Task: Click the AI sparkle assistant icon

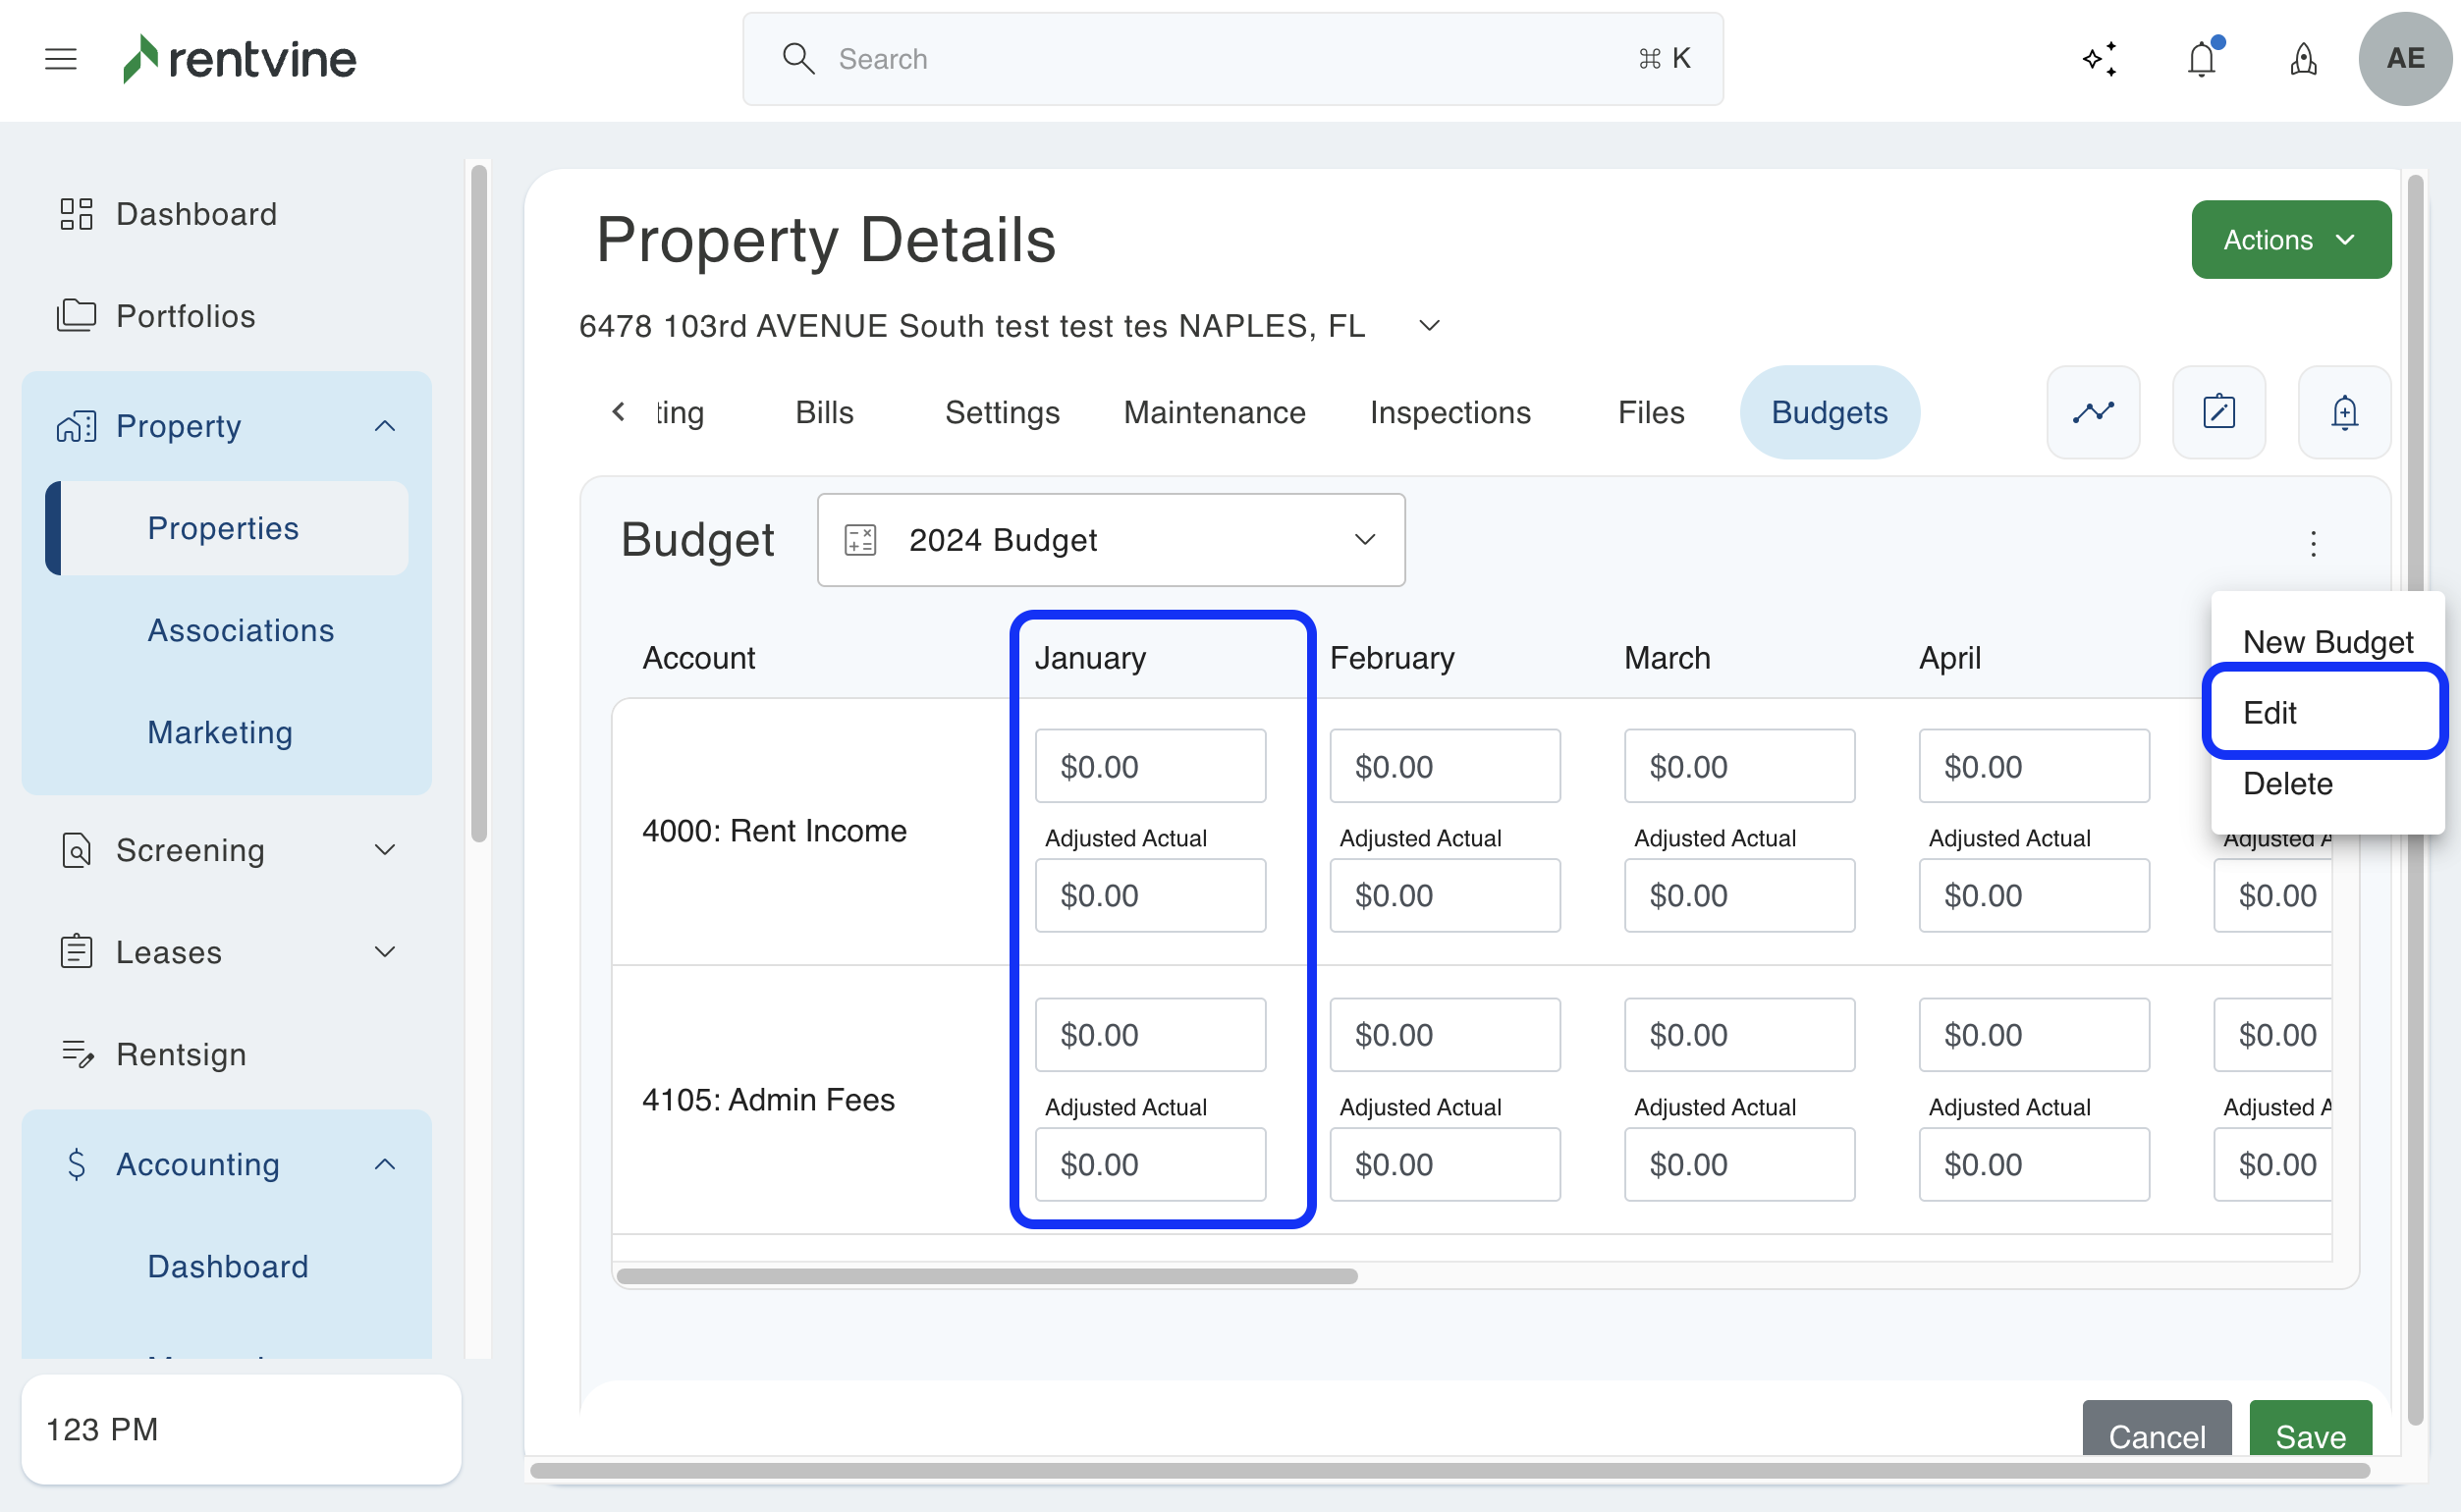Action: [2099, 59]
